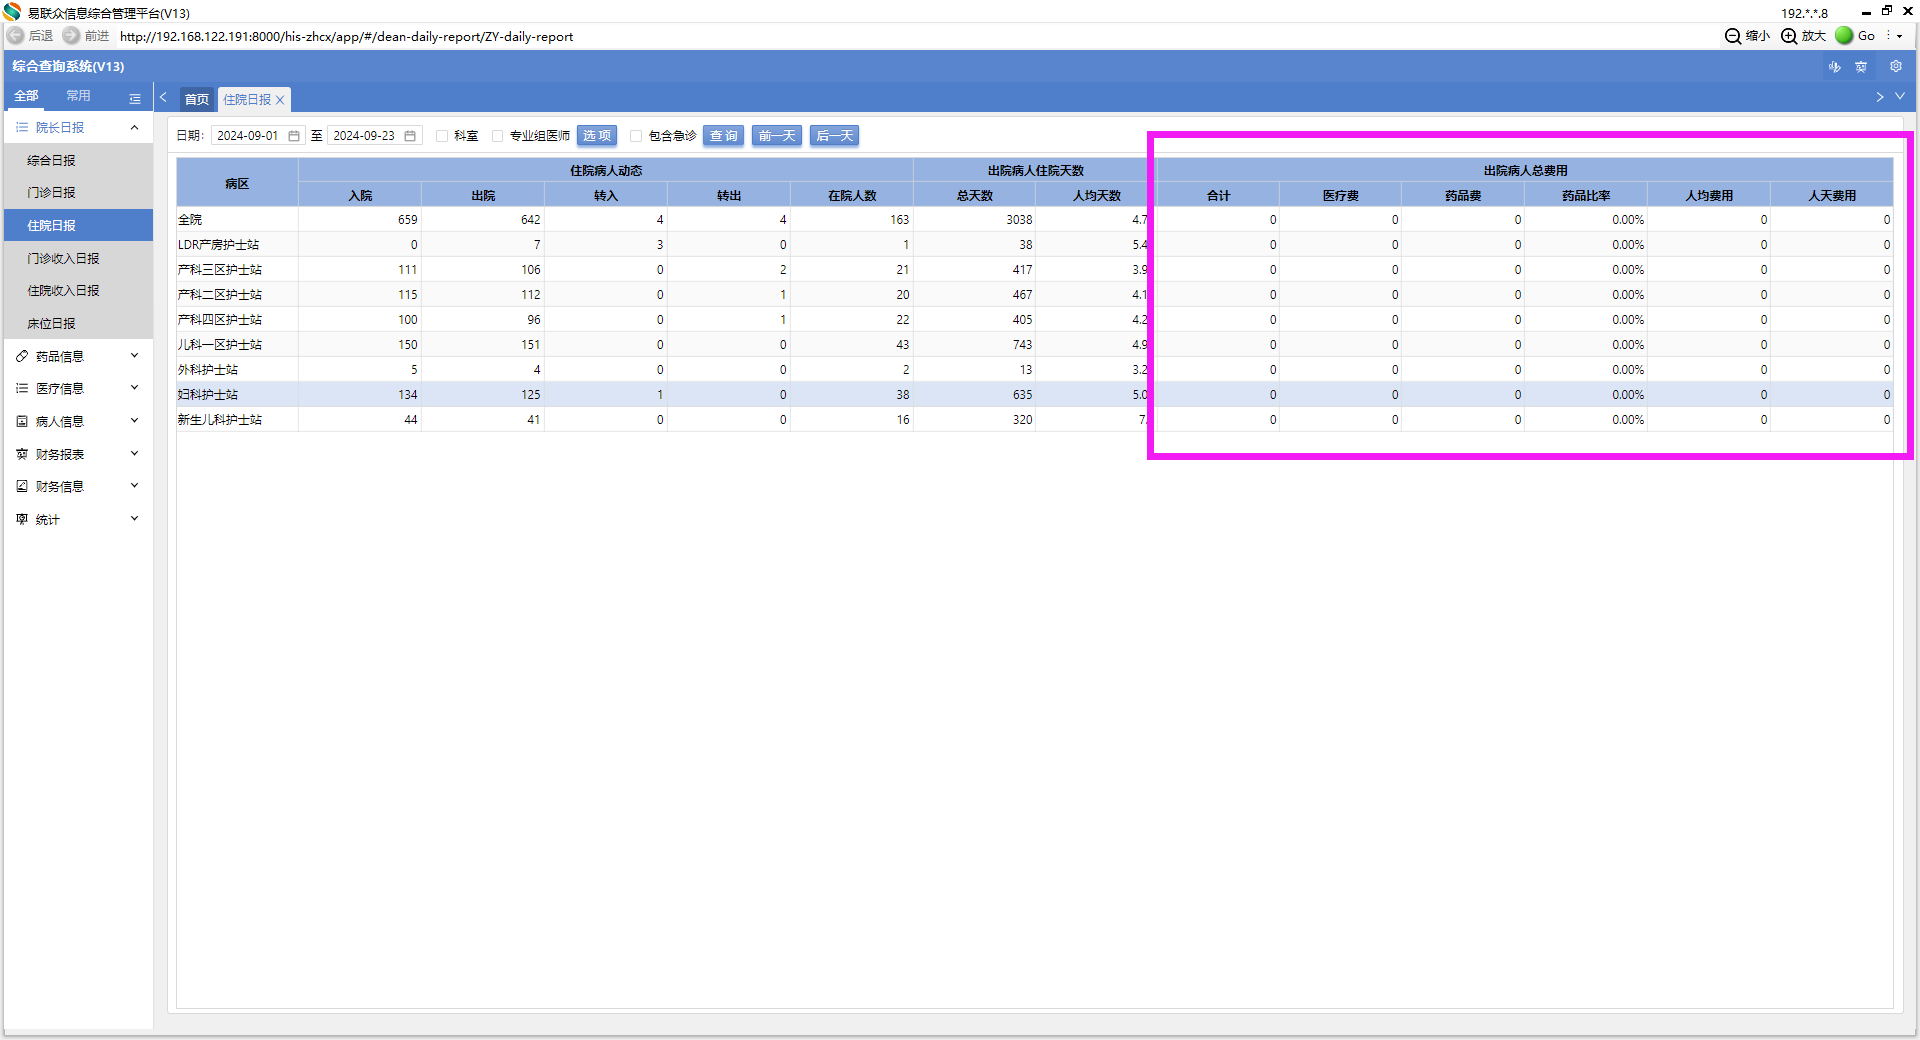Open the tab list dropdown arrow
Screen dimensions: 1920x1040
(x=1900, y=97)
